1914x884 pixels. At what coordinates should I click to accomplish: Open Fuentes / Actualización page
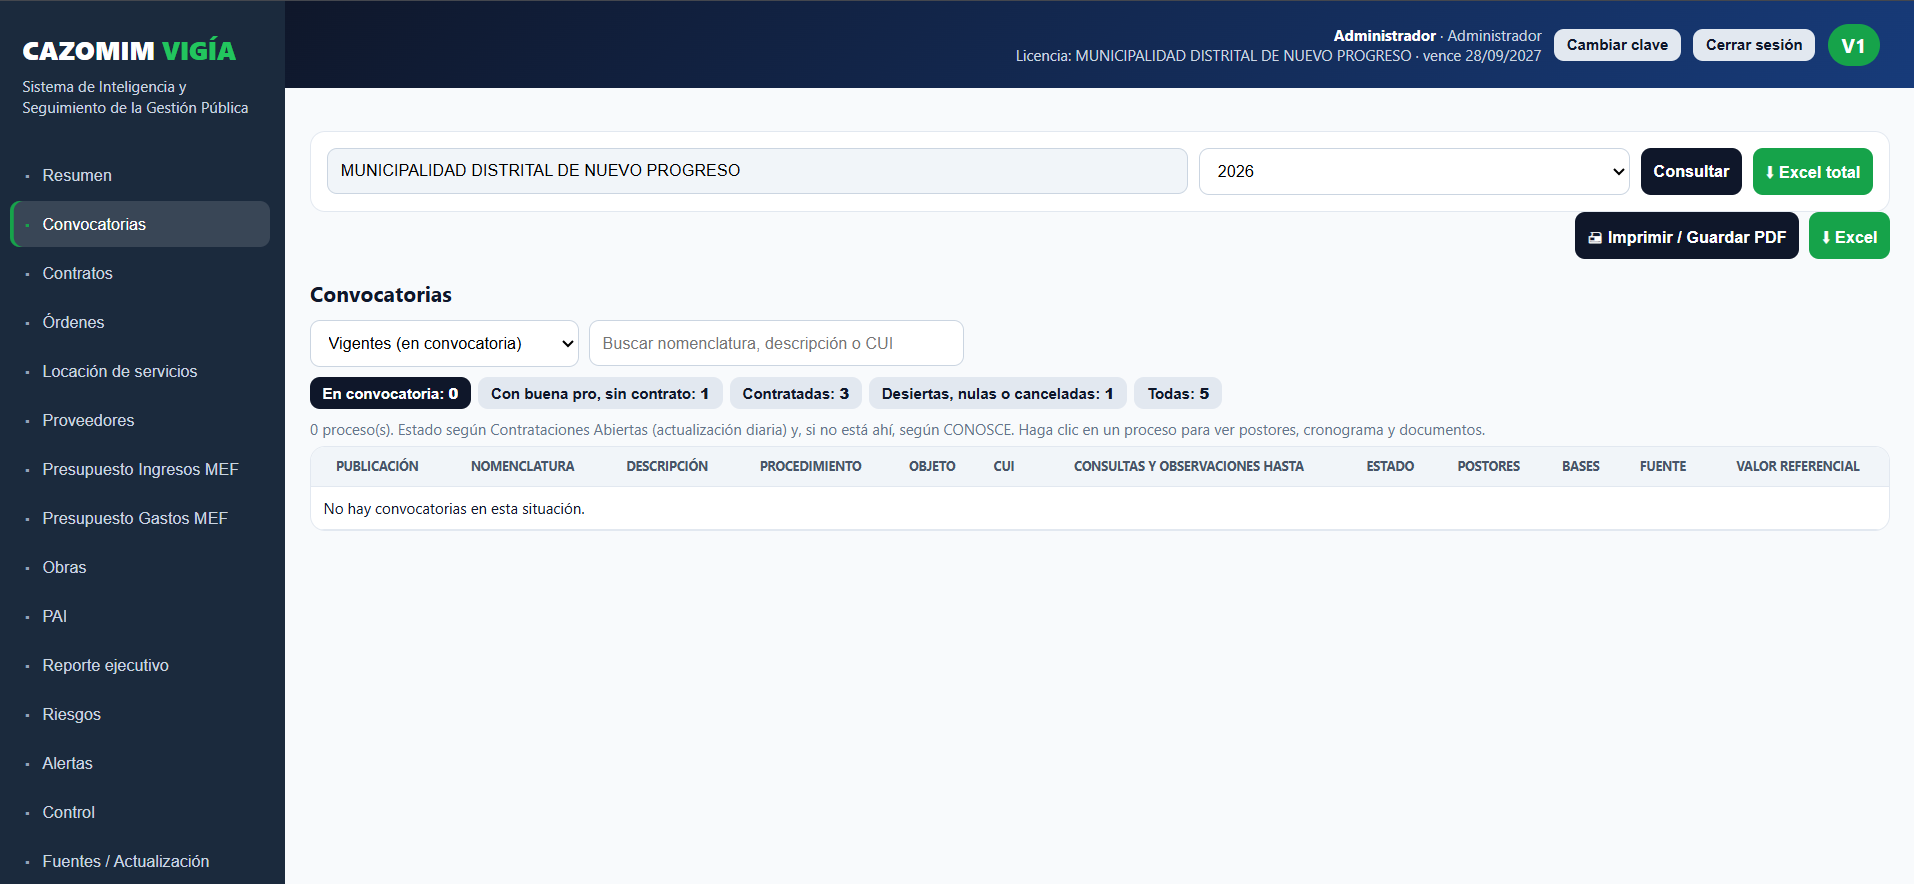pos(140,861)
